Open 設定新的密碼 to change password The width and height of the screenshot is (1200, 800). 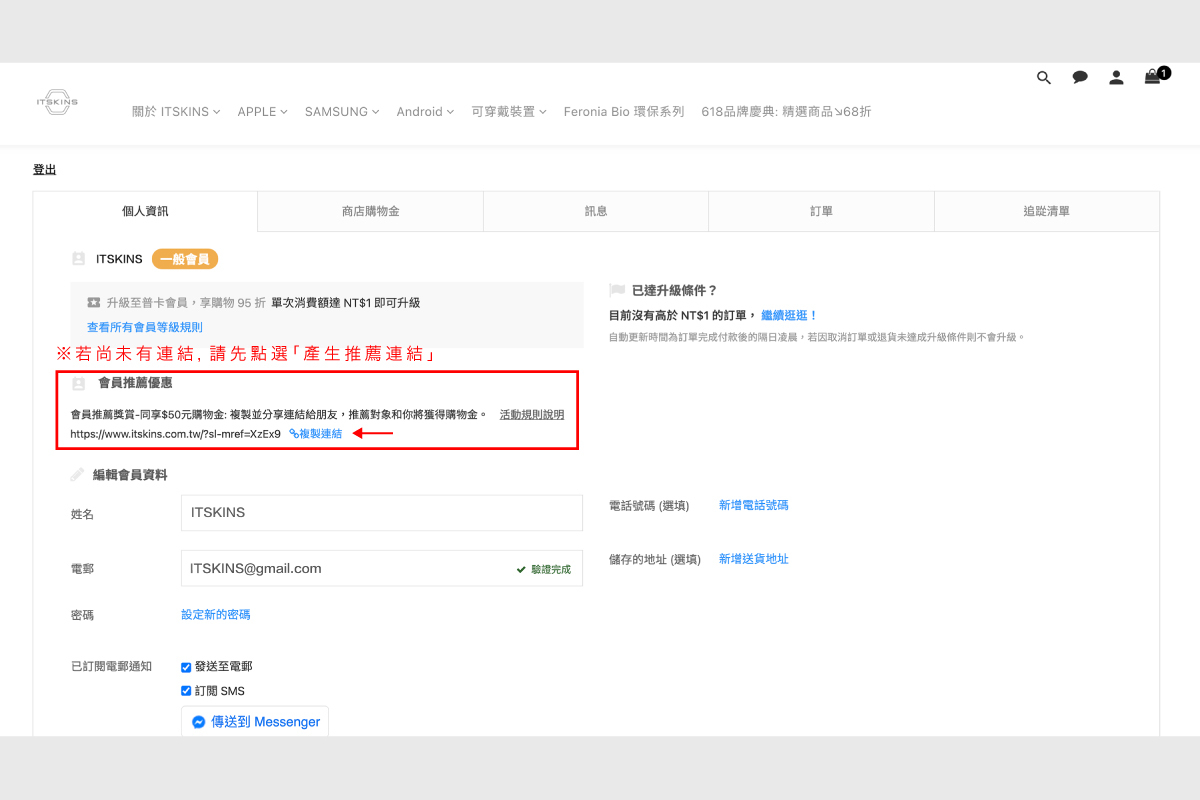click(215, 614)
